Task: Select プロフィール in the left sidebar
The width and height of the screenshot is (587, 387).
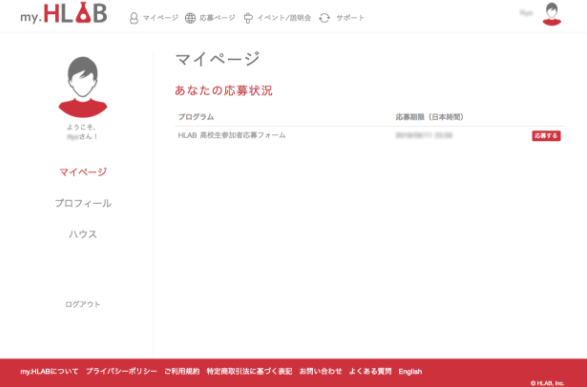Action: pyautogui.click(x=83, y=203)
